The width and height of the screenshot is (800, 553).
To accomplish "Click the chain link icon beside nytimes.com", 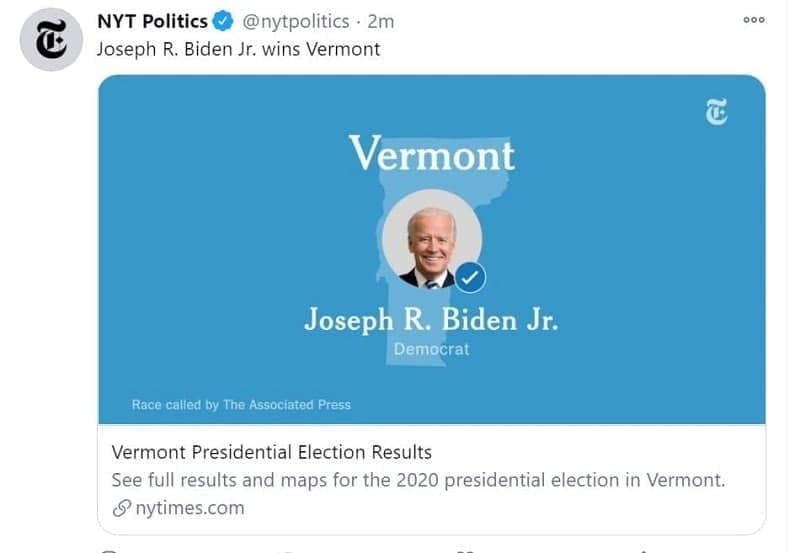I will (x=121, y=508).
